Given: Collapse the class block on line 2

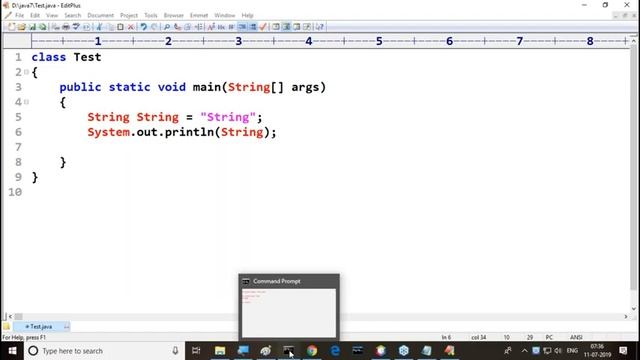Looking at the screenshot, I should coord(26,72).
